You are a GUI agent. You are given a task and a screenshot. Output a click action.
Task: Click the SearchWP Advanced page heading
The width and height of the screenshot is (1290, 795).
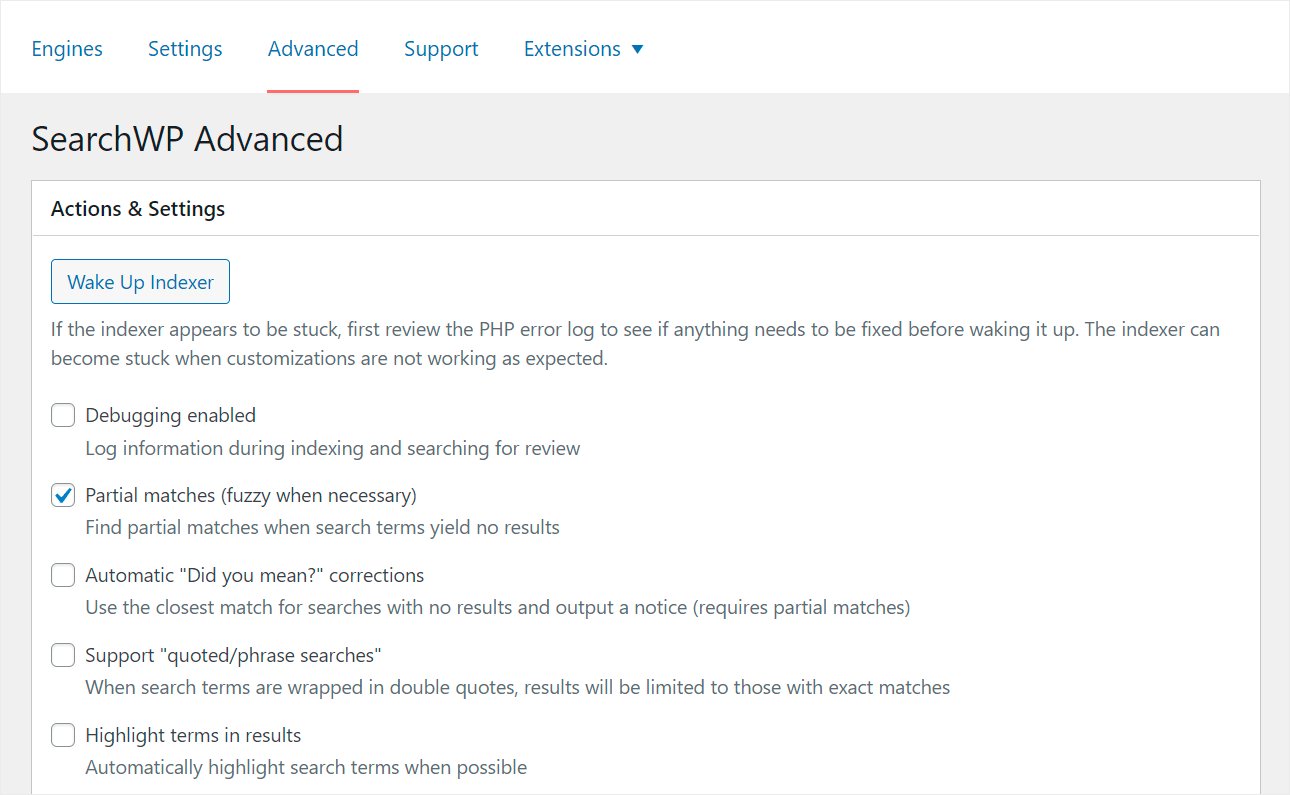click(x=187, y=139)
